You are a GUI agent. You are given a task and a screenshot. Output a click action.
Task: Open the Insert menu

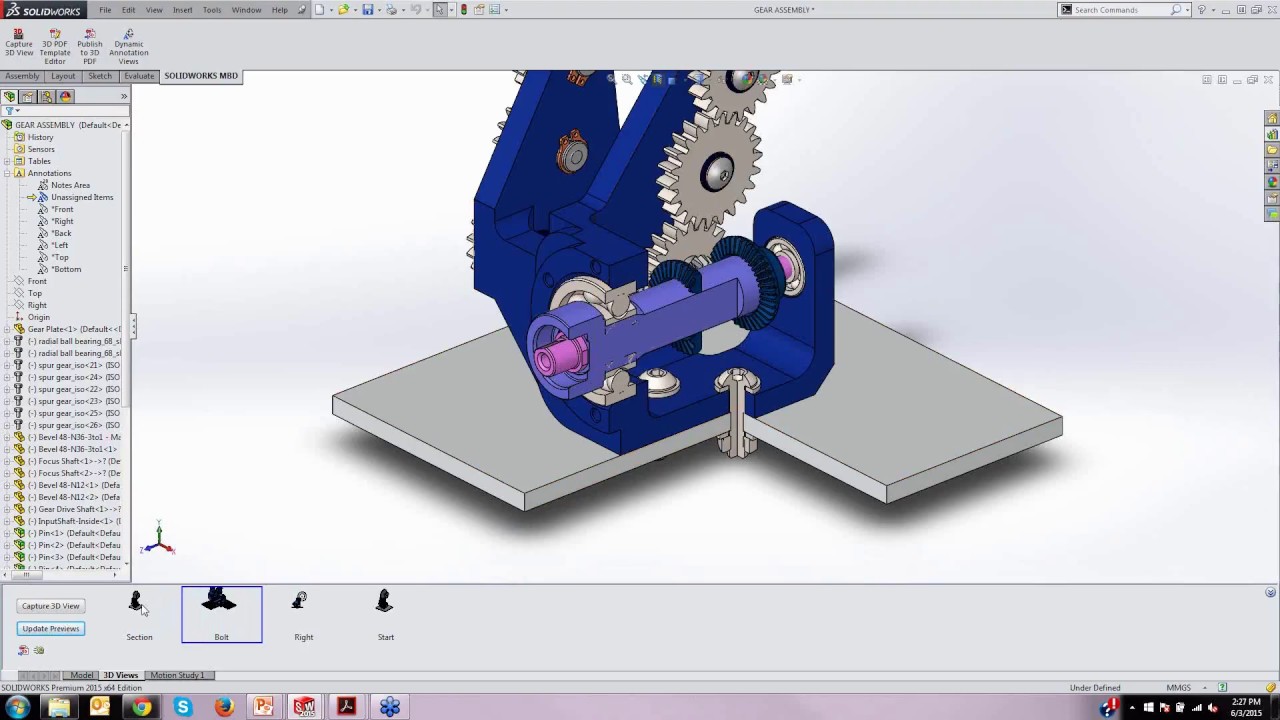[182, 10]
